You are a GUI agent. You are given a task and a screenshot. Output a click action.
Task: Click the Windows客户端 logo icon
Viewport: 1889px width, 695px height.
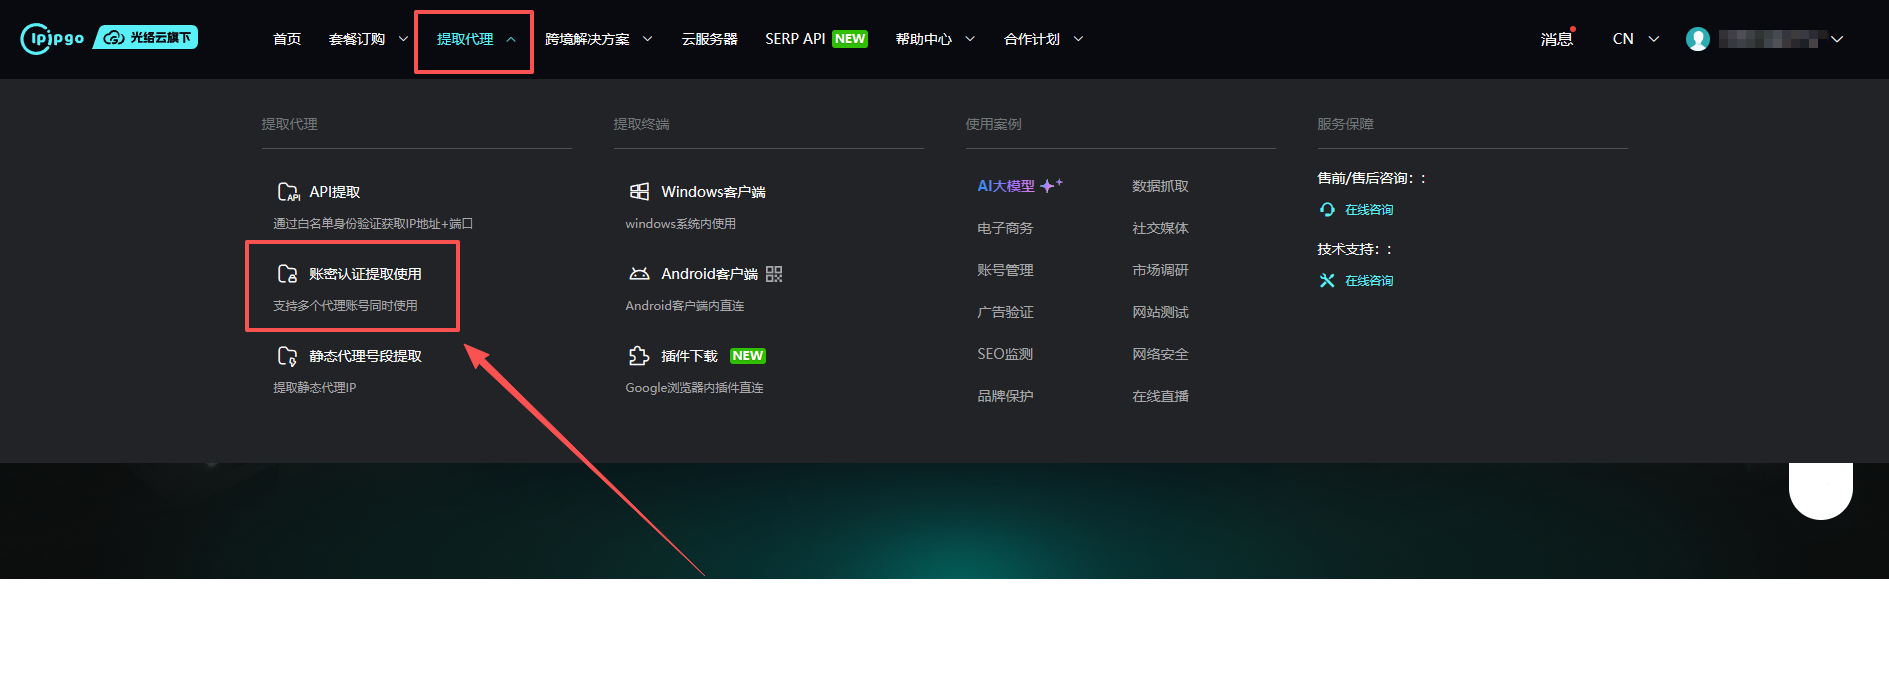[x=639, y=192]
